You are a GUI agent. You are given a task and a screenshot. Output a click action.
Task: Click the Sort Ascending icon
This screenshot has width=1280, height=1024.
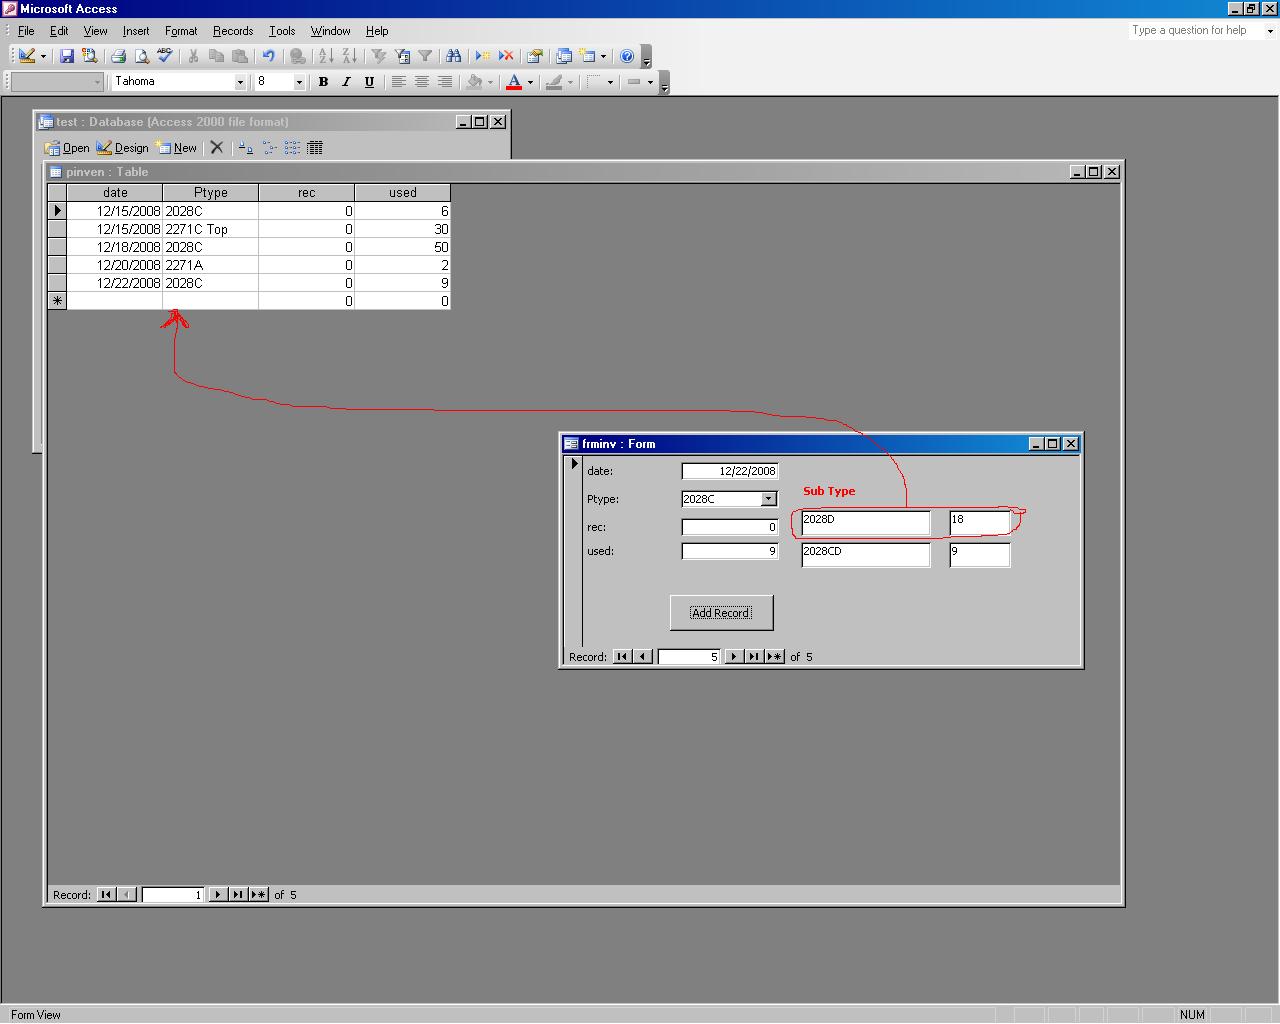[325, 56]
